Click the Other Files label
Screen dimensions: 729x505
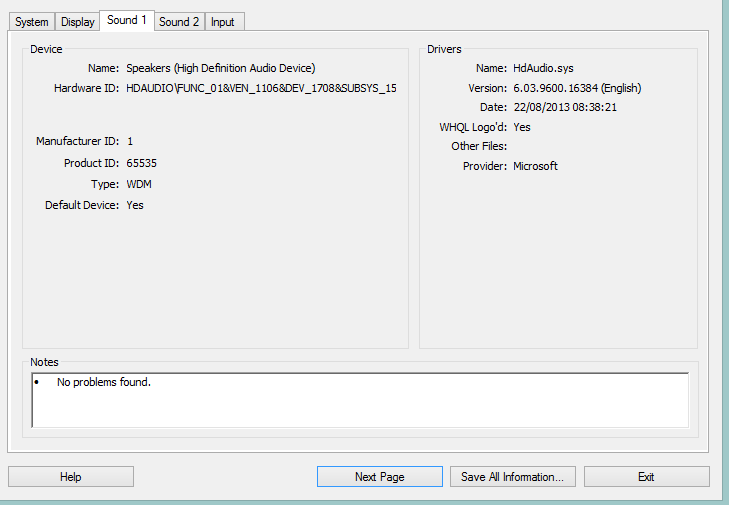pyautogui.click(x=479, y=146)
